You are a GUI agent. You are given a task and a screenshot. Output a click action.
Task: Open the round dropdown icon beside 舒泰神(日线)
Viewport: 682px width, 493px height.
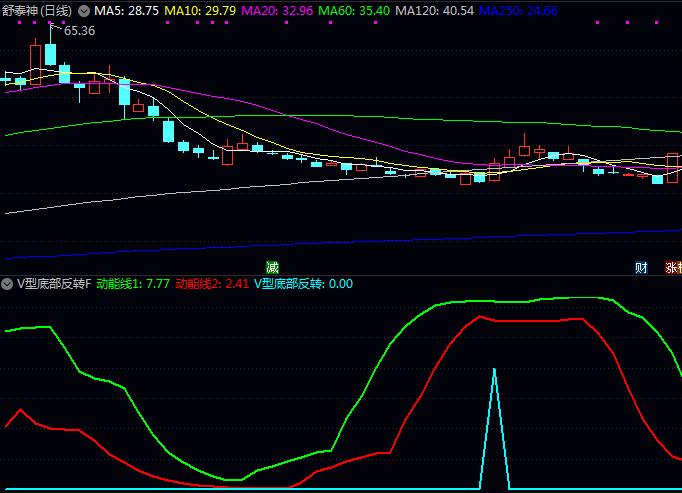[83, 10]
